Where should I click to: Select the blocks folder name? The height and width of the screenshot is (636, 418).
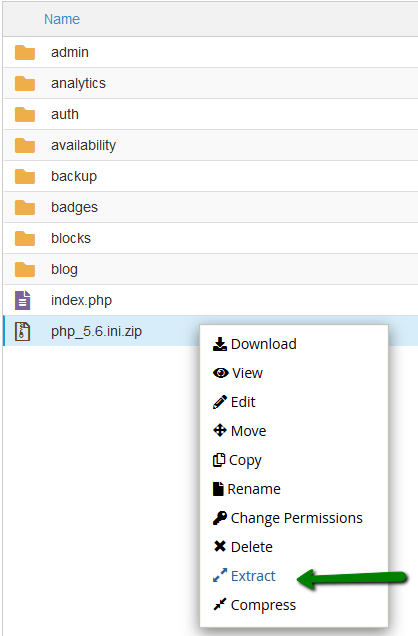pos(71,238)
